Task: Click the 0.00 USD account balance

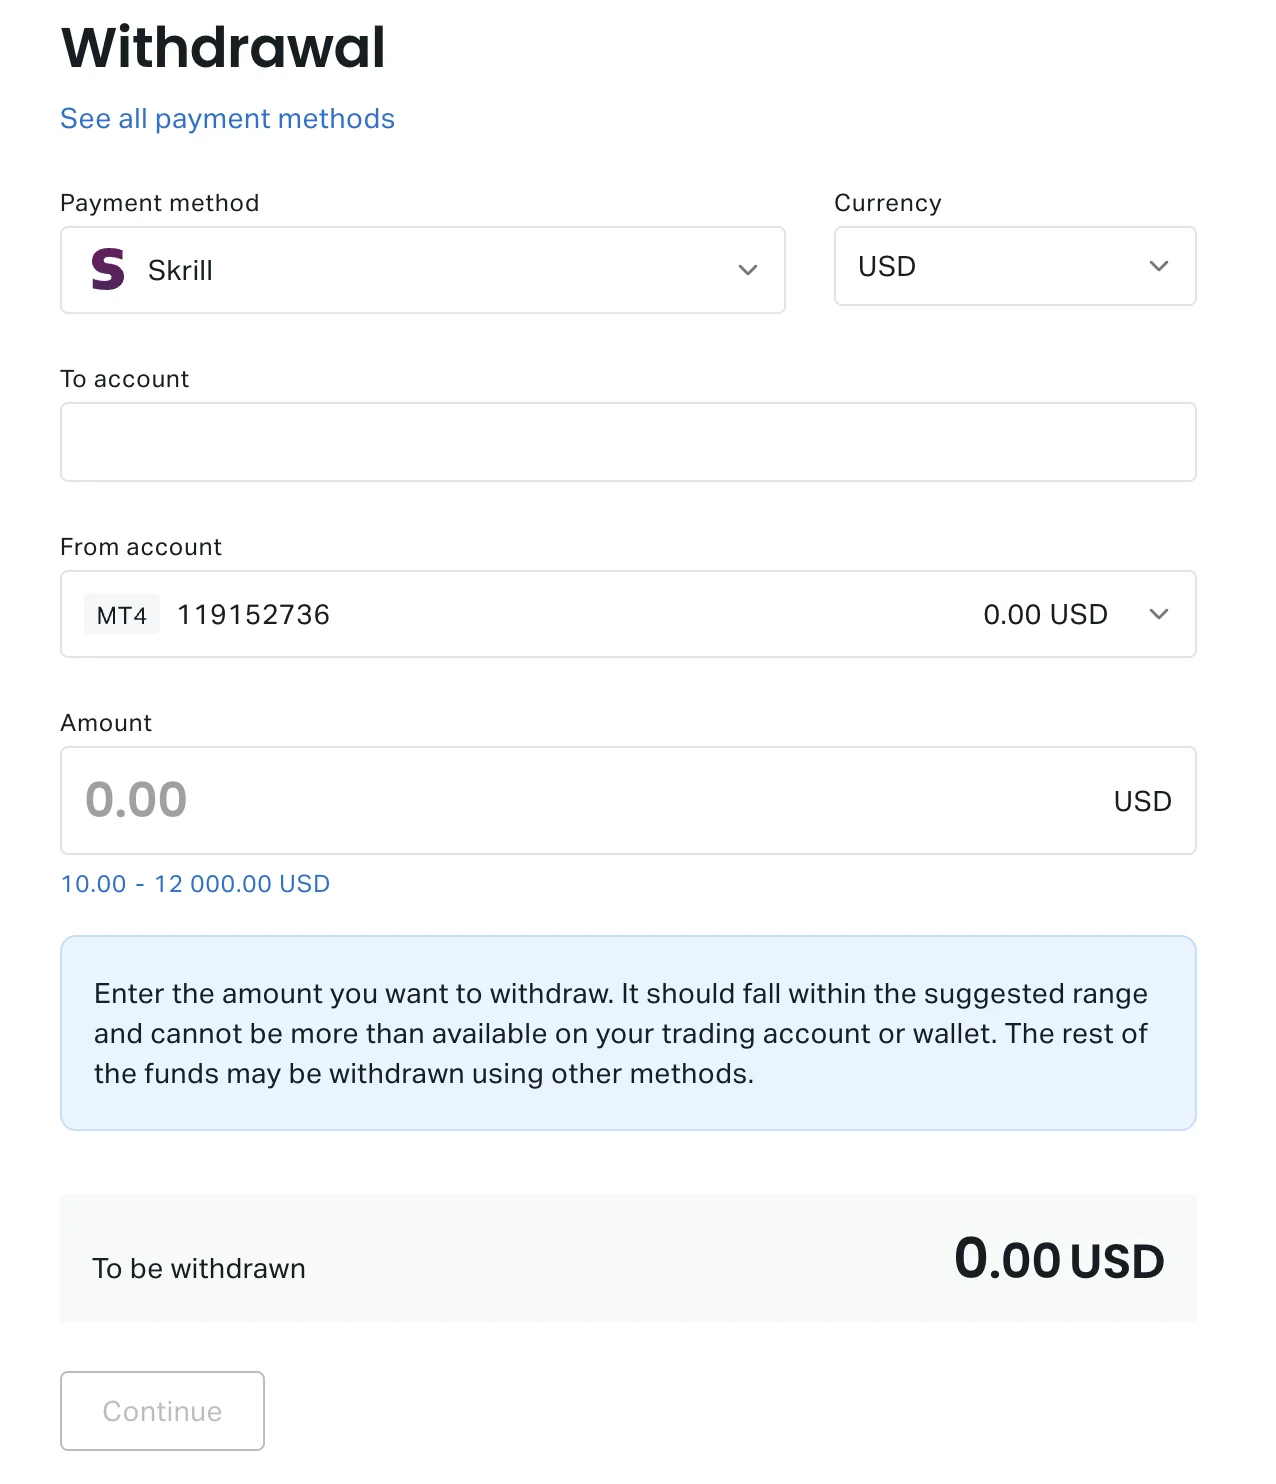Action: pyautogui.click(x=1045, y=614)
